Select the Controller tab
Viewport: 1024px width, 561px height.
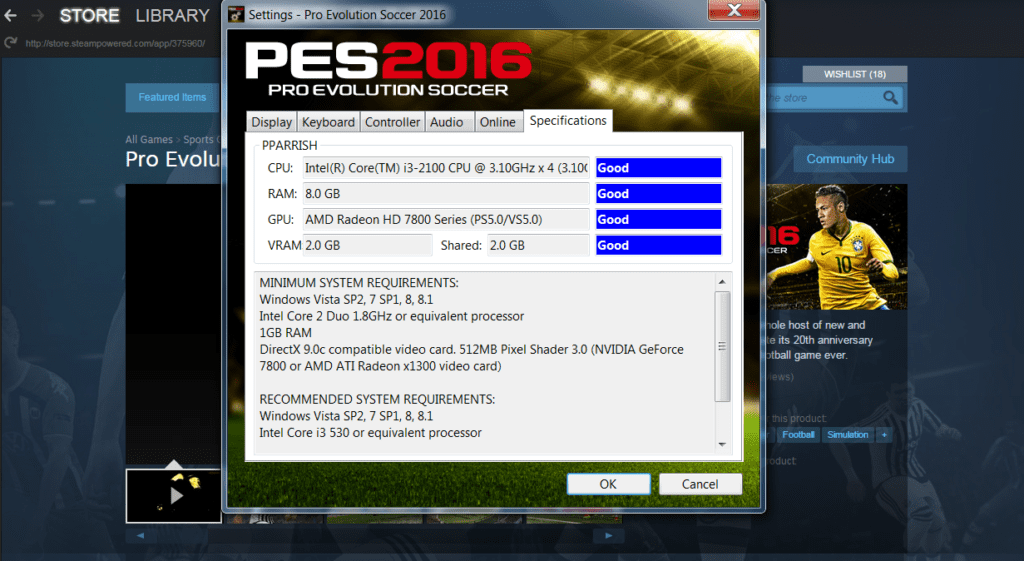click(x=392, y=122)
